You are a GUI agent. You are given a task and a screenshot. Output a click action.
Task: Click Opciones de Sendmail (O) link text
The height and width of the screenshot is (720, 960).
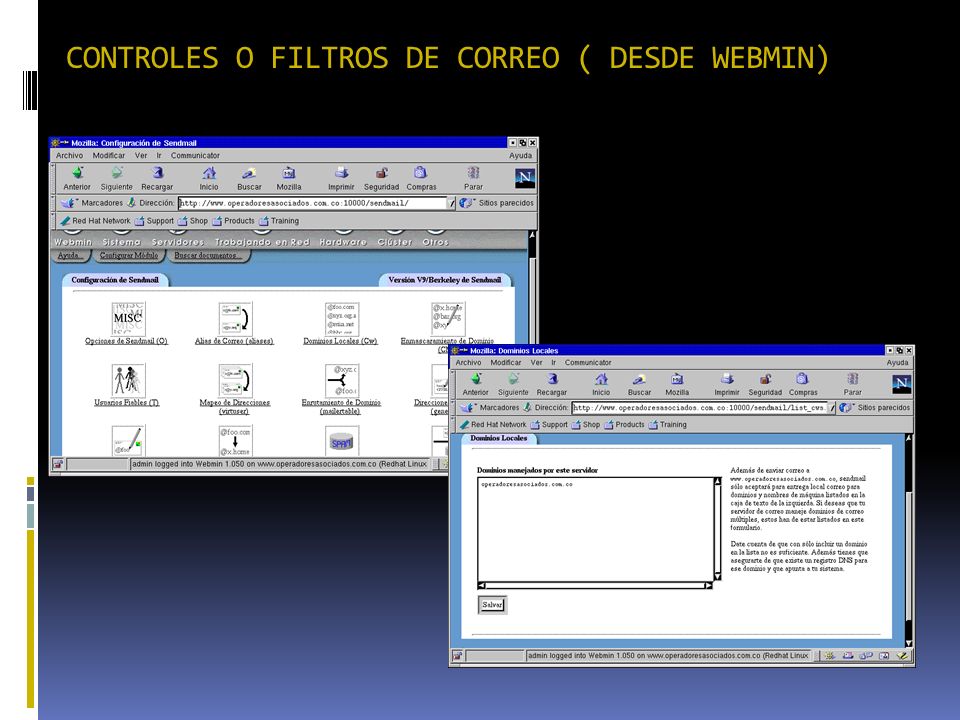(x=126, y=341)
